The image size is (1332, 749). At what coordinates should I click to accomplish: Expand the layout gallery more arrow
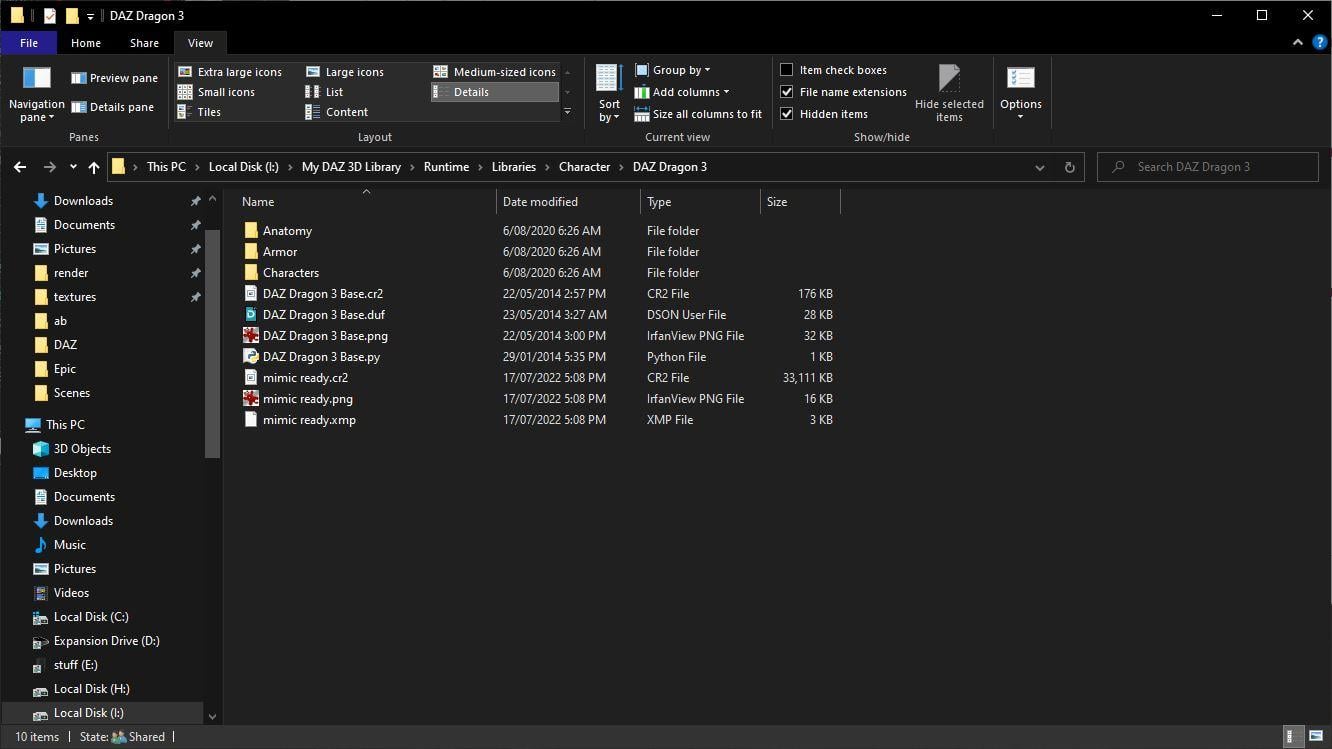click(x=567, y=112)
